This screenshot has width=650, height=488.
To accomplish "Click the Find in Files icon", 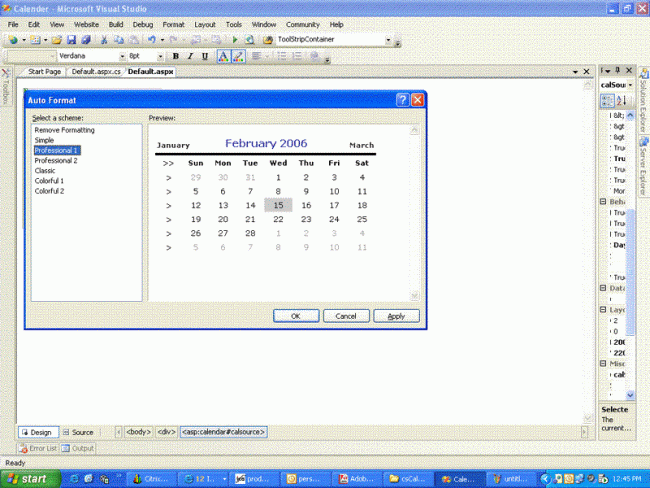I will pyautogui.click(x=268, y=40).
